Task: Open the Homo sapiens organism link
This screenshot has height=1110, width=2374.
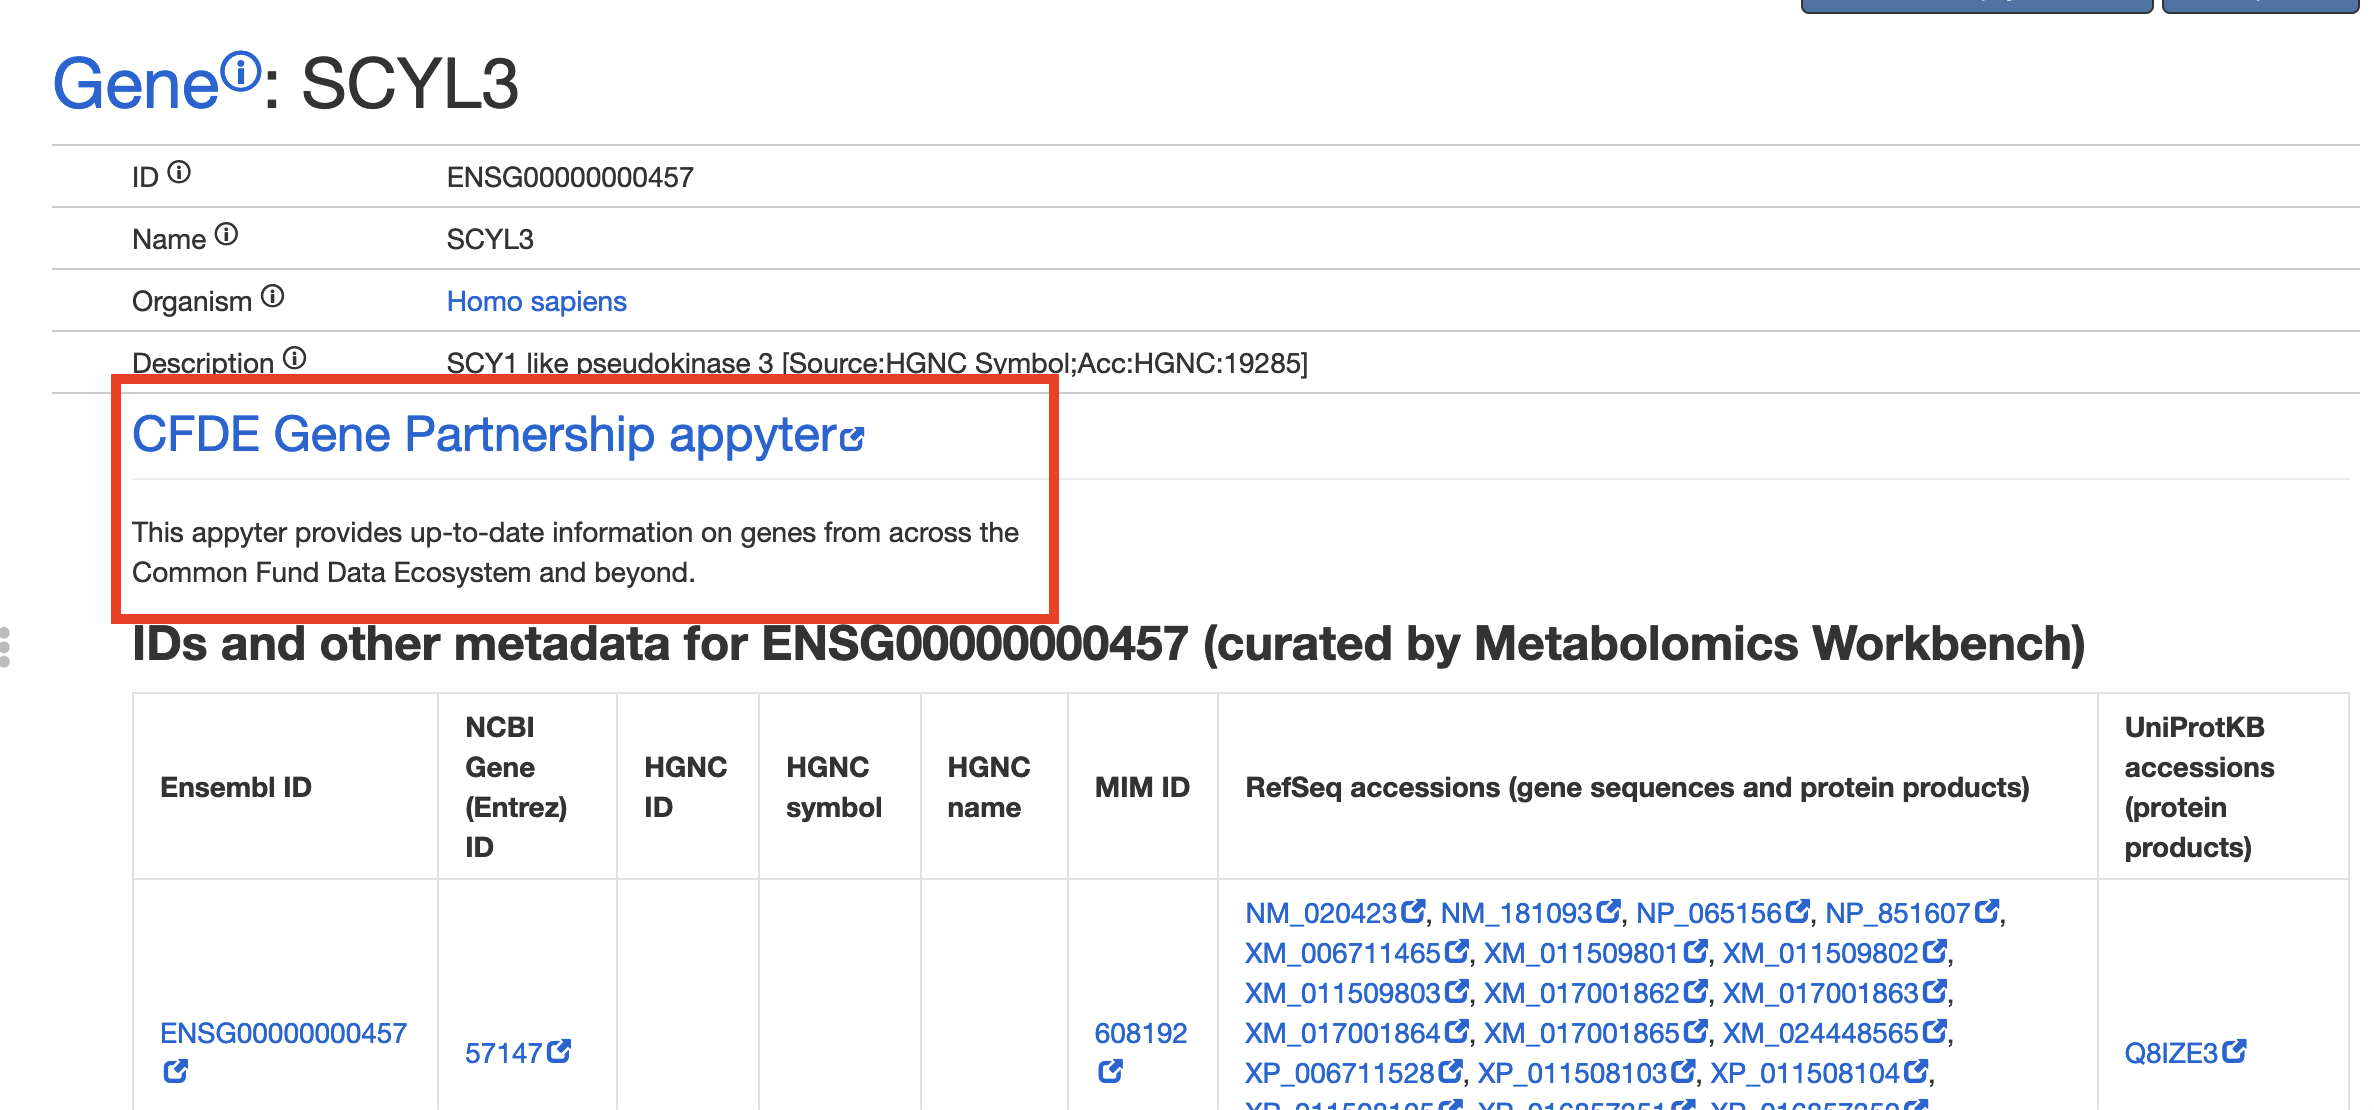Action: pyautogui.click(x=536, y=301)
